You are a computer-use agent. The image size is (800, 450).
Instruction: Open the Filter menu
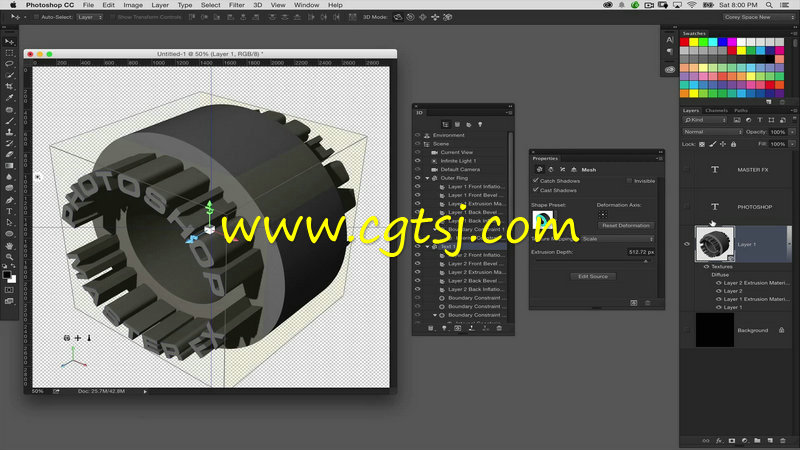tap(236, 5)
